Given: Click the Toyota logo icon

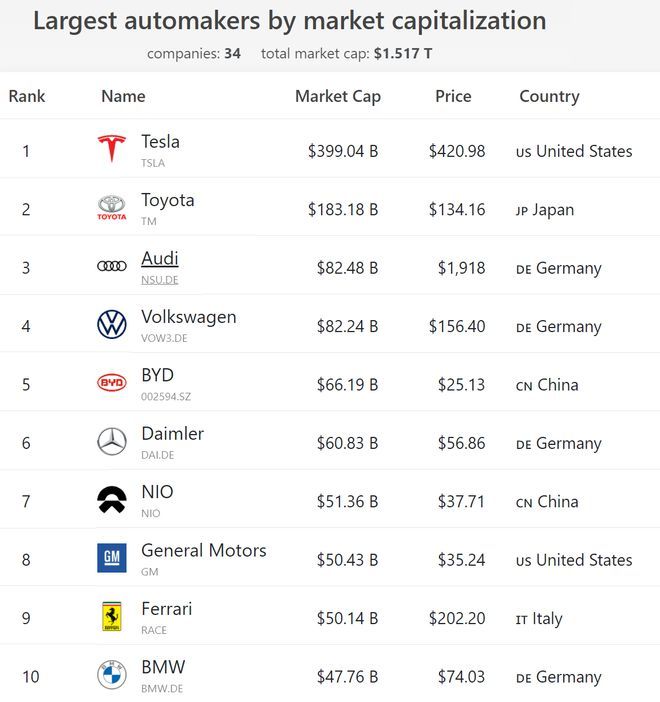Looking at the screenshot, I should [x=111, y=208].
